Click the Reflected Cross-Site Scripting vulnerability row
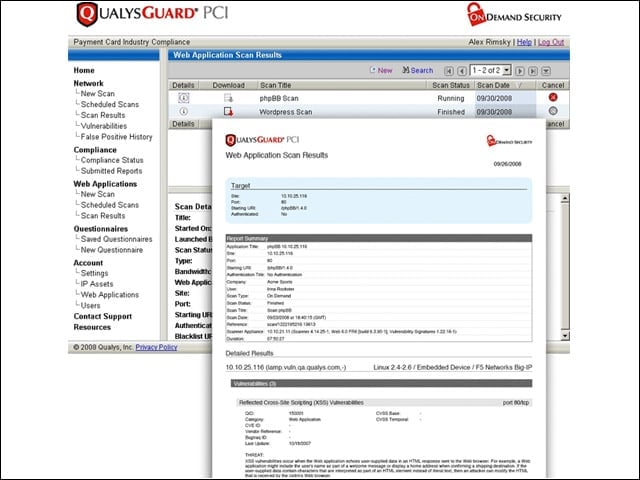The height and width of the screenshot is (480, 640). [384, 402]
